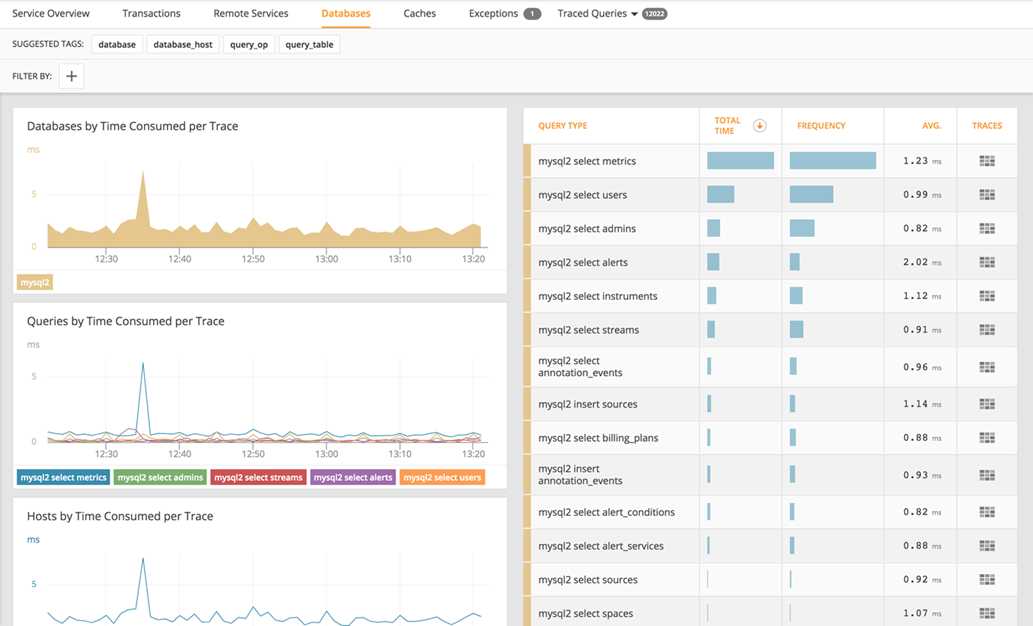This screenshot has height=626, width=1033.
Task: Click the Exceptions count badge
Action: (532, 14)
